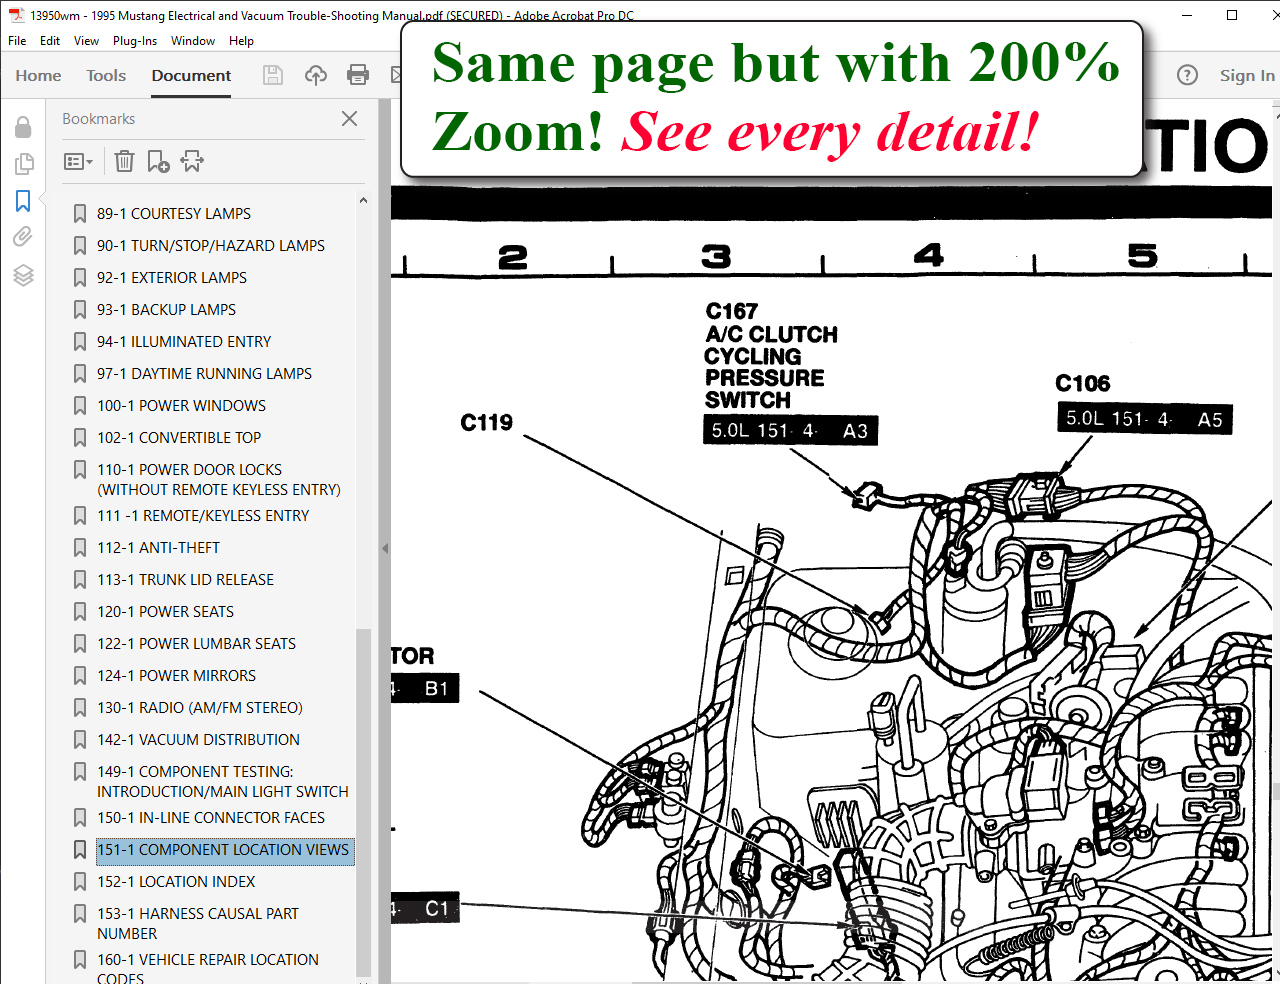1280x984 pixels.
Task: Jump to 93-1 BACKUP LAMPS bookmark
Action: [167, 310]
